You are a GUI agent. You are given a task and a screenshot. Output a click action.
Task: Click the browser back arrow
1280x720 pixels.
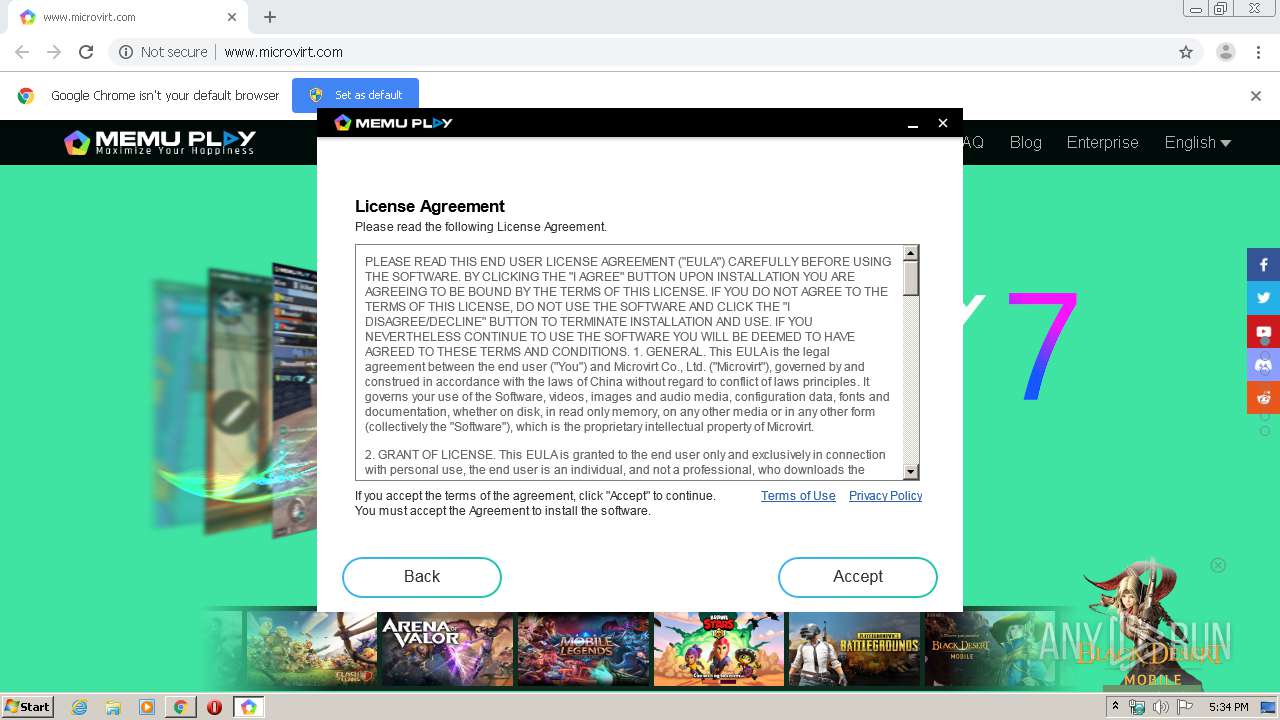click(22, 52)
